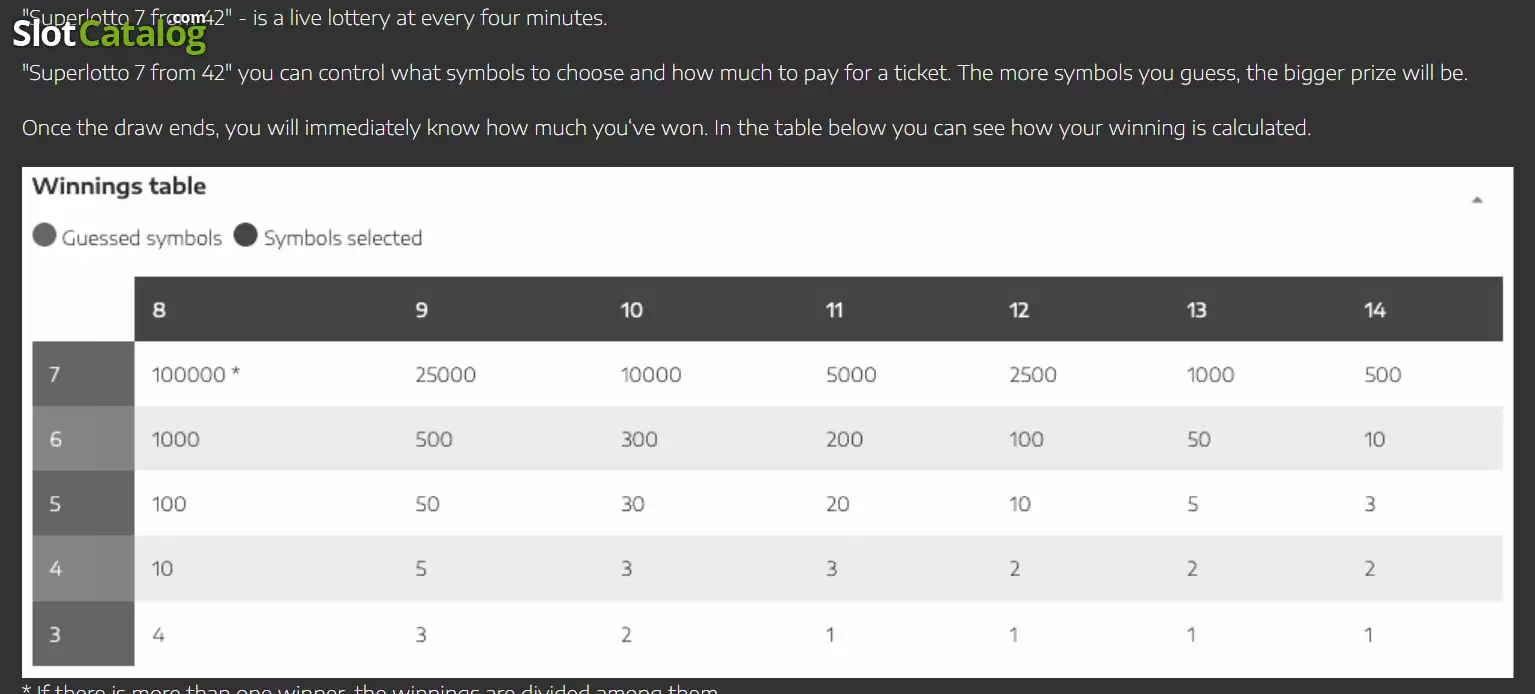1535x694 pixels.
Task: Click the SlotCatalog logo
Action: click(110, 33)
